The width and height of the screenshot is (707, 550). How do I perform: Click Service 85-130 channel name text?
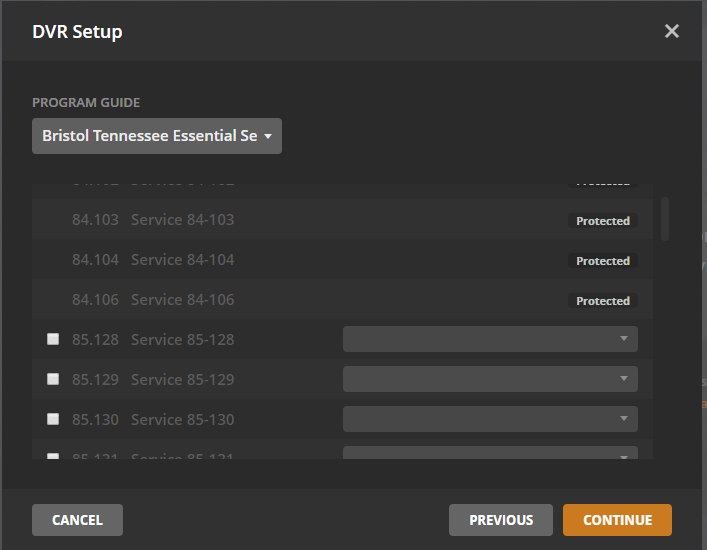click(182, 420)
